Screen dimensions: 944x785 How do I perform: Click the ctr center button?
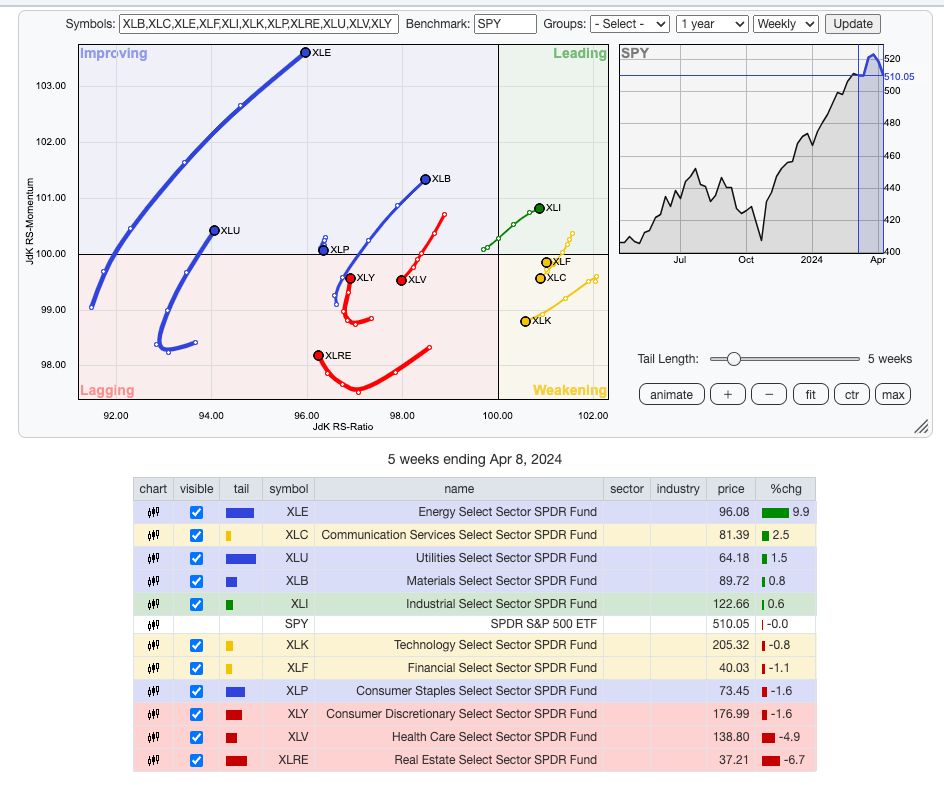[x=852, y=395]
